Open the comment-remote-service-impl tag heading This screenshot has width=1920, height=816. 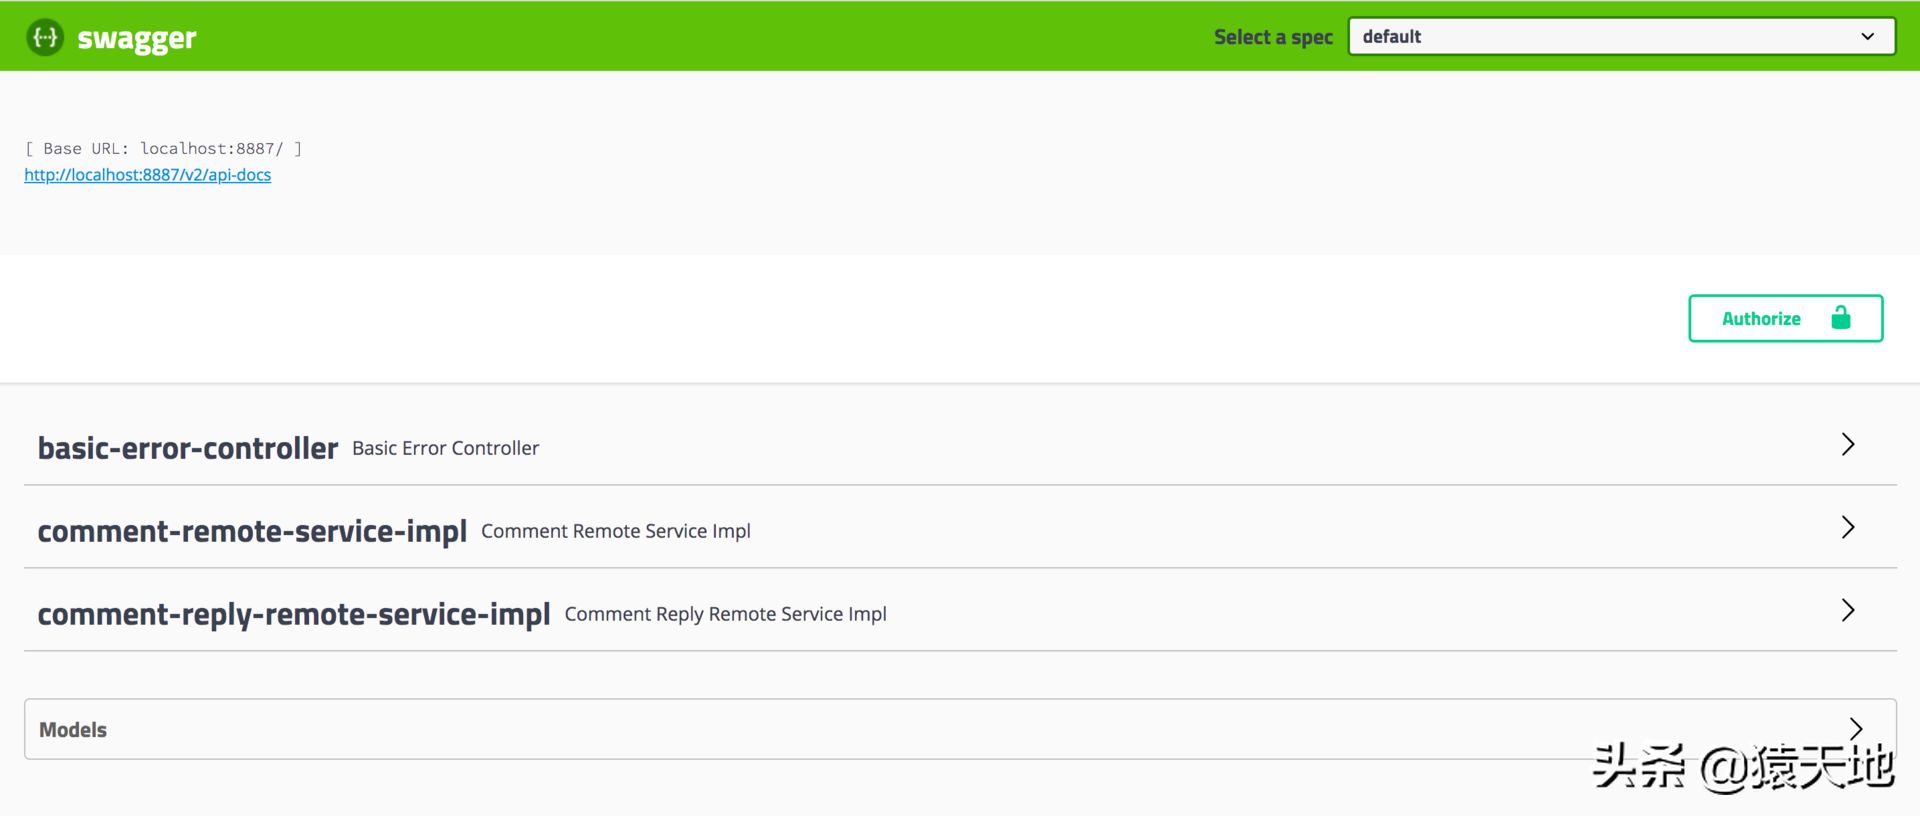(x=252, y=531)
